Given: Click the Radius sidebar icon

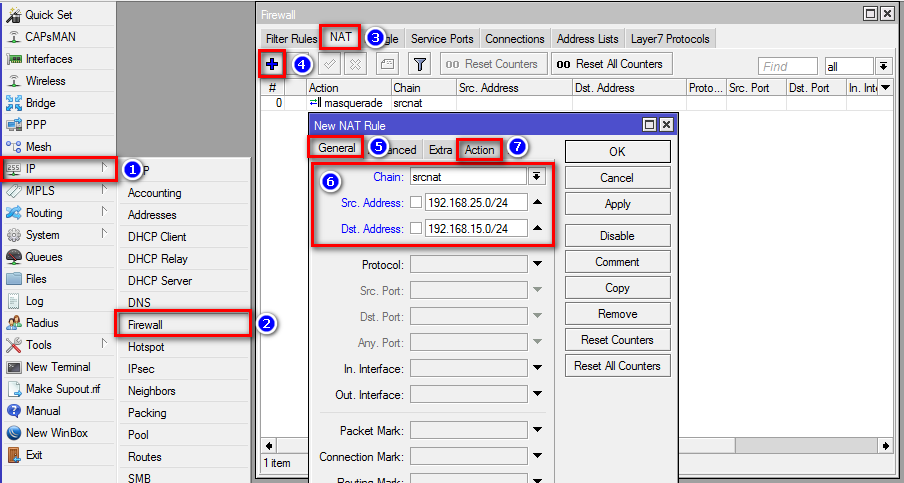Looking at the screenshot, I should click(x=14, y=323).
